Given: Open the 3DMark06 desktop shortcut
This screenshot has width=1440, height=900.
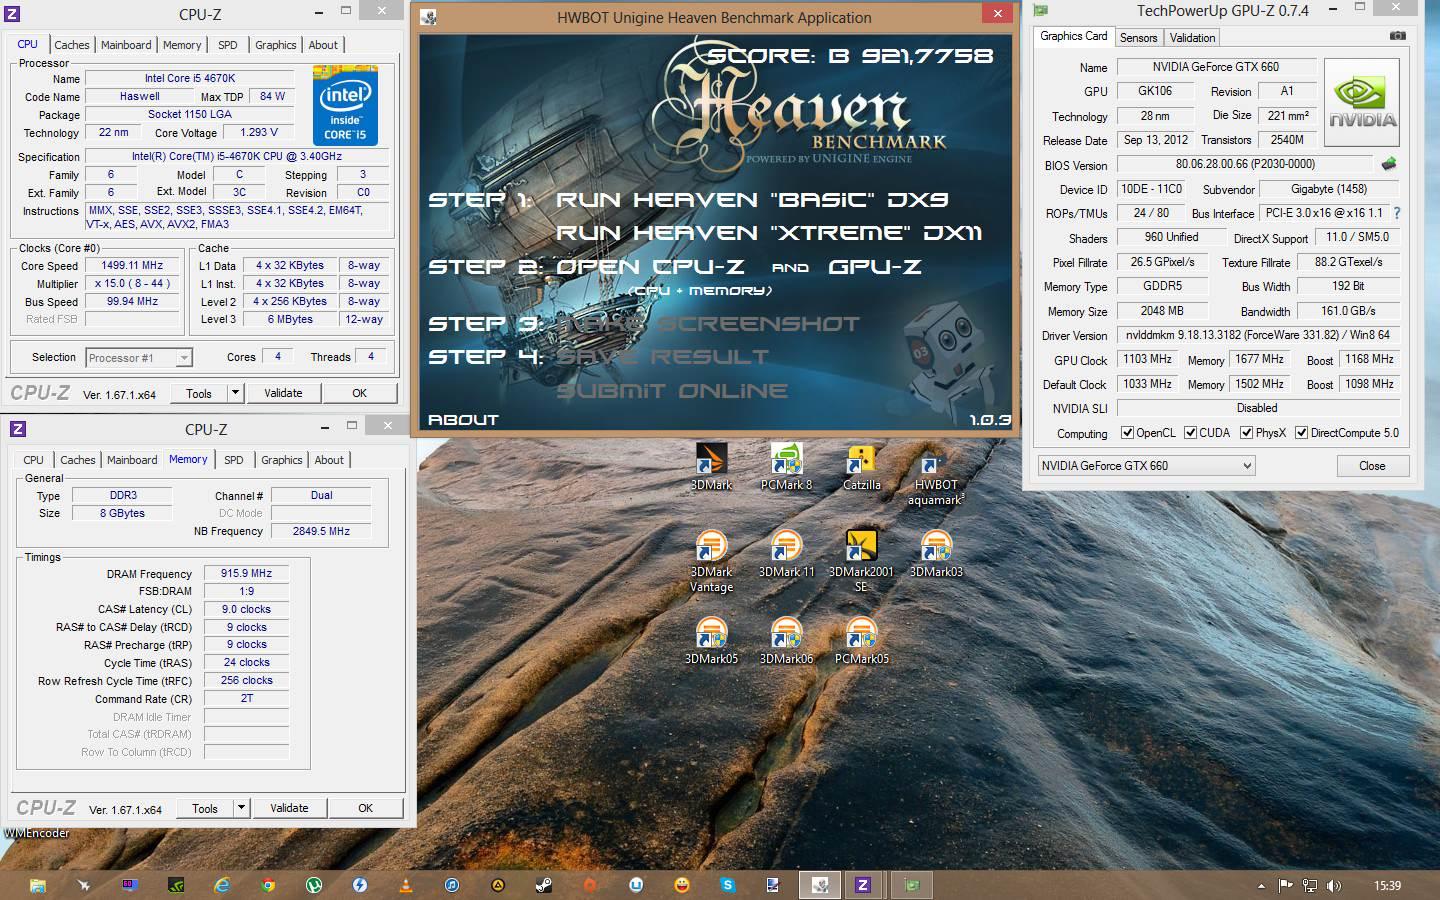Looking at the screenshot, I should point(786,641).
